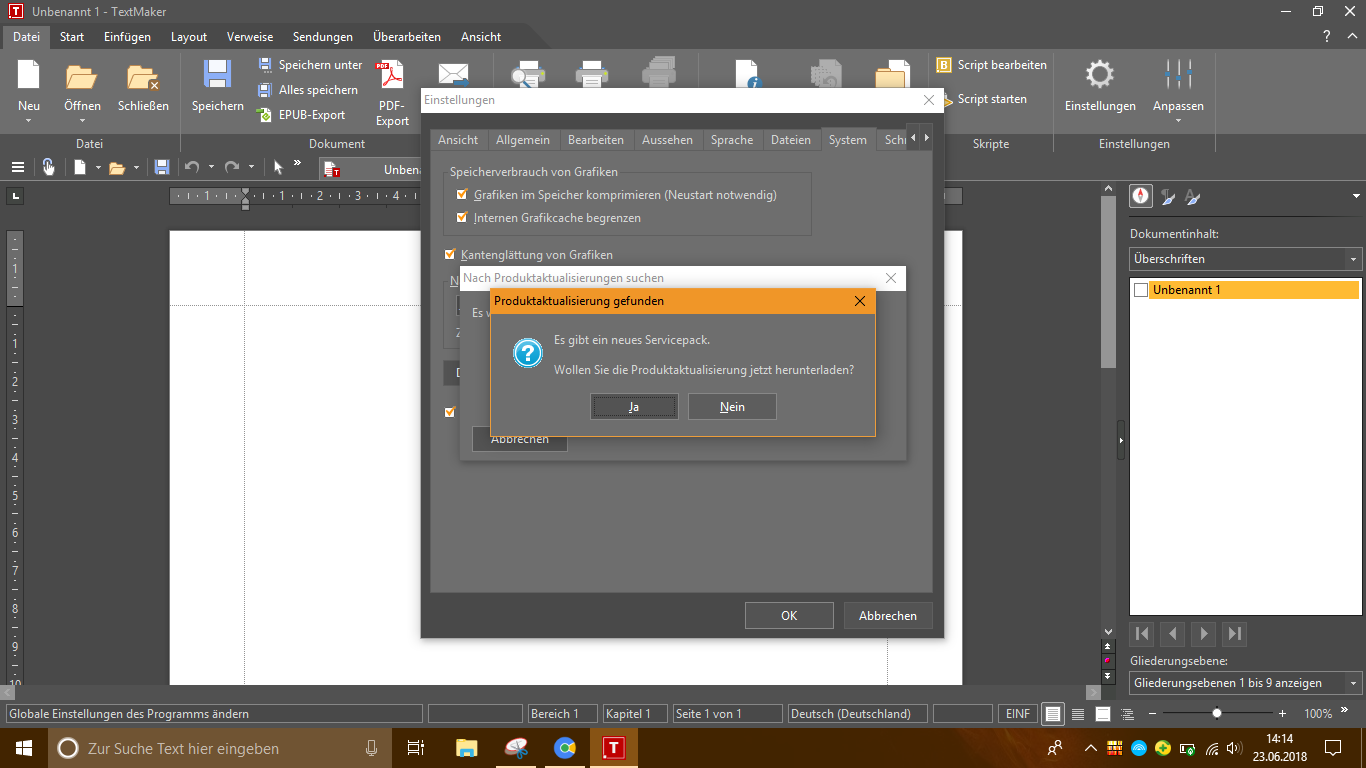Screen dimensions: 1366x768
Task: Jump to last heading navigator button
Action: click(x=1235, y=633)
